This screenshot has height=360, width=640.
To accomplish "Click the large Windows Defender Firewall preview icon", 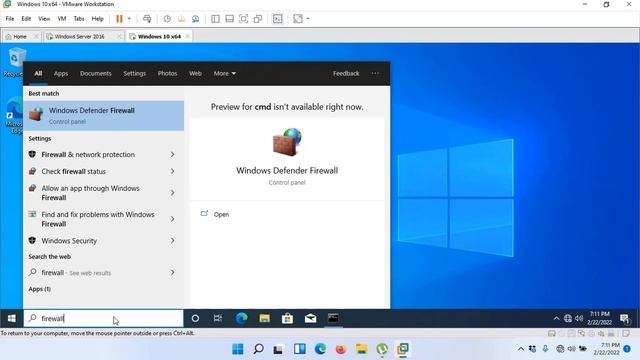I will pyautogui.click(x=287, y=142).
